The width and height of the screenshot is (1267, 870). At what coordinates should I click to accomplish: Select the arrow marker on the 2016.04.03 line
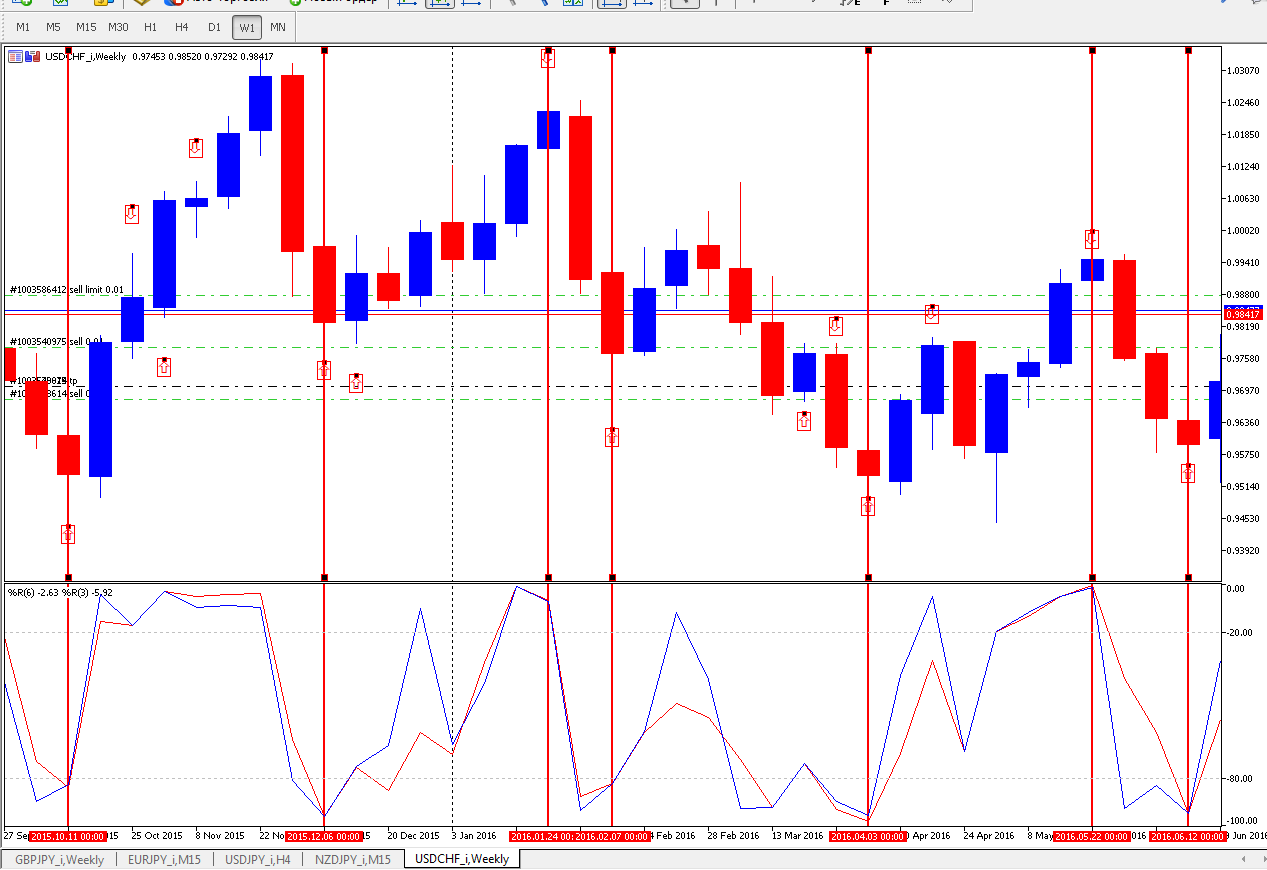click(868, 506)
